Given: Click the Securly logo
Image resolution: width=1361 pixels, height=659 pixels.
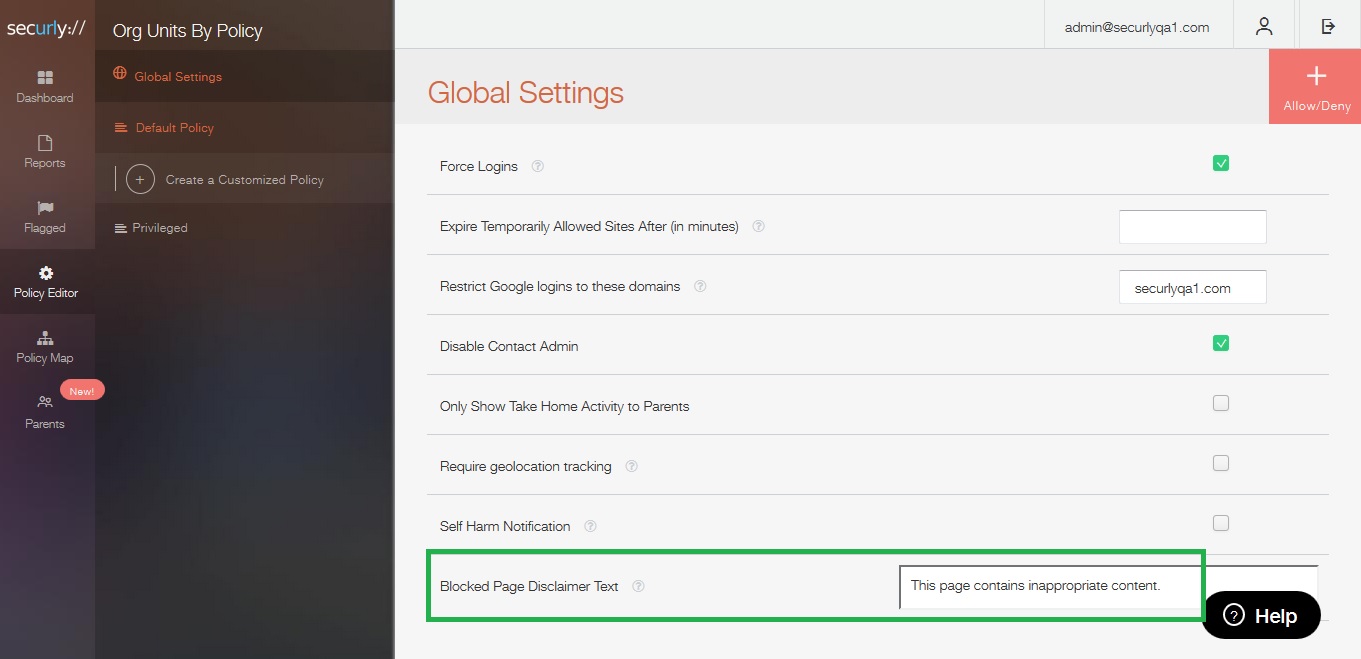Looking at the screenshot, I should click(x=46, y=29).
